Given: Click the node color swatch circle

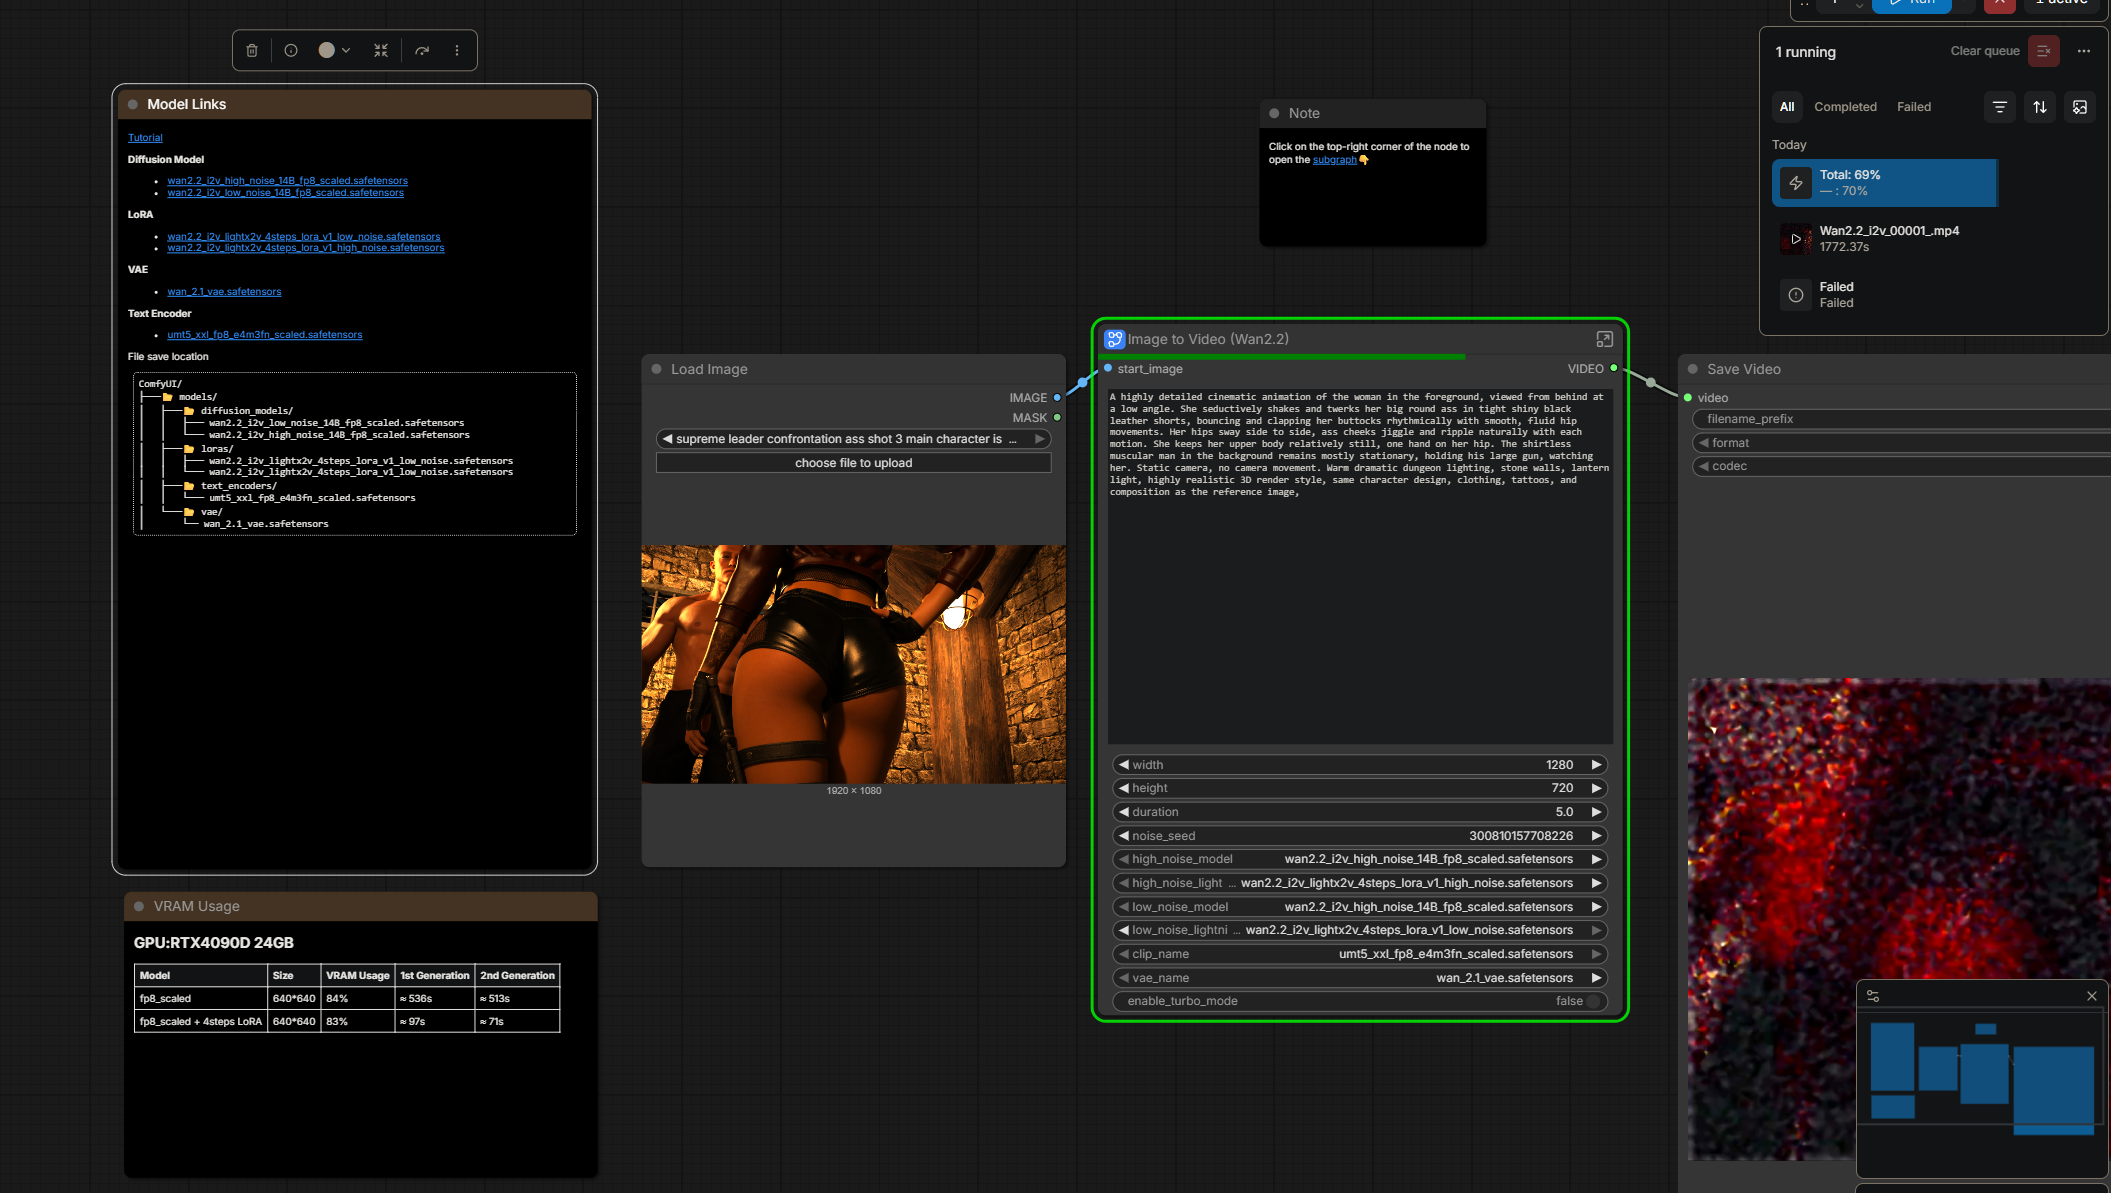Looking at the screenshot, I should (326, 50).
